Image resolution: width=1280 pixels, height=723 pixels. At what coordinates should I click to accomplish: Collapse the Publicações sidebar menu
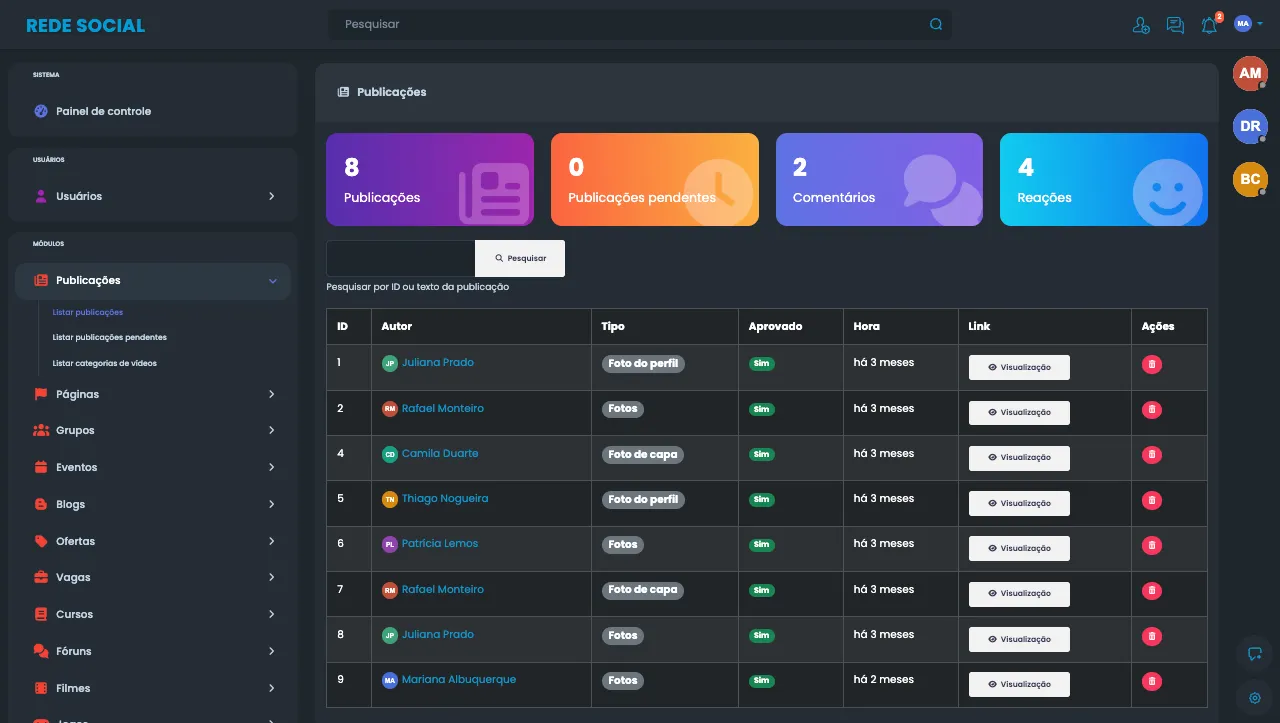[x=153, y=281]
